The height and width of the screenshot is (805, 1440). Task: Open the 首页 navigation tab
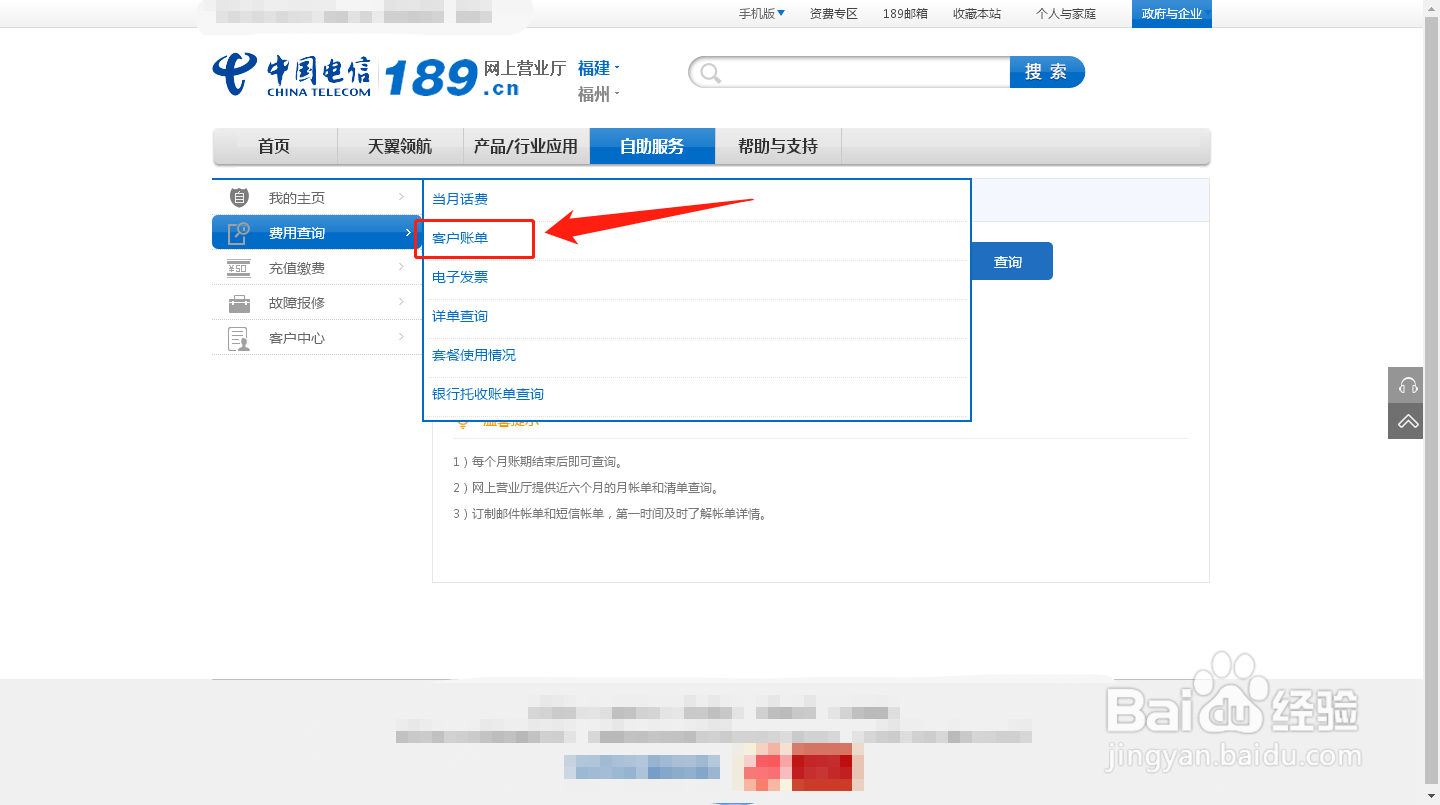(275, 146)
